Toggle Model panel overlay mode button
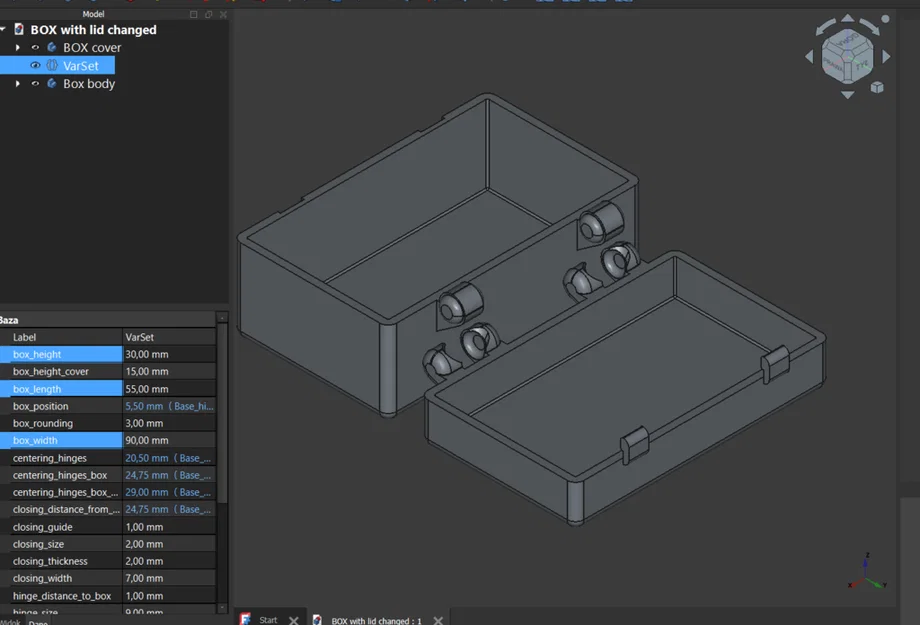The image size is (920, 625). point(194,14)
